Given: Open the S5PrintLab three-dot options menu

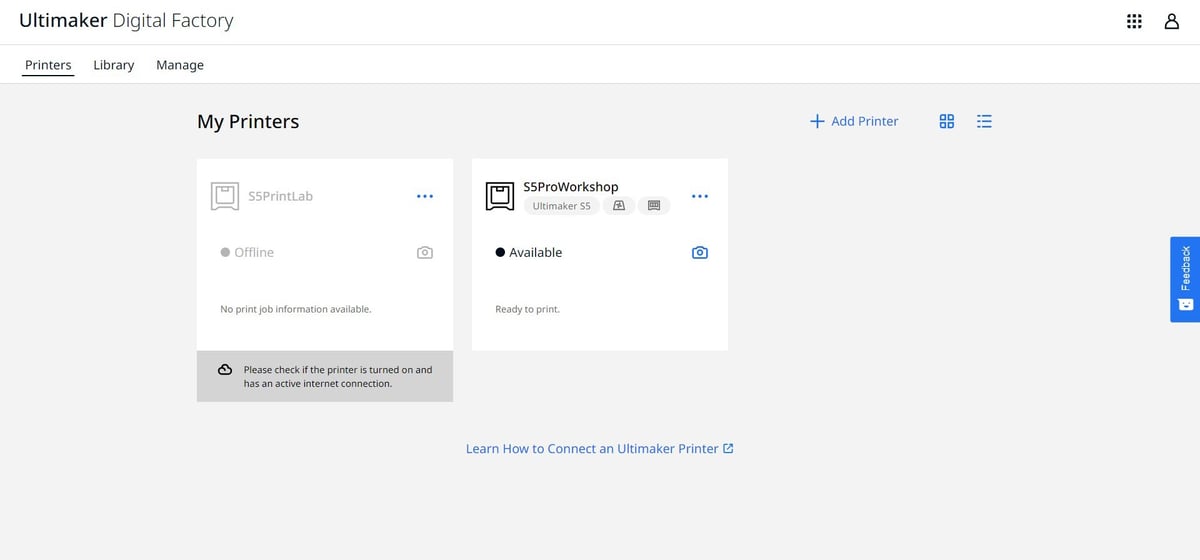Looking at the screenshot, I should [425, 196].
